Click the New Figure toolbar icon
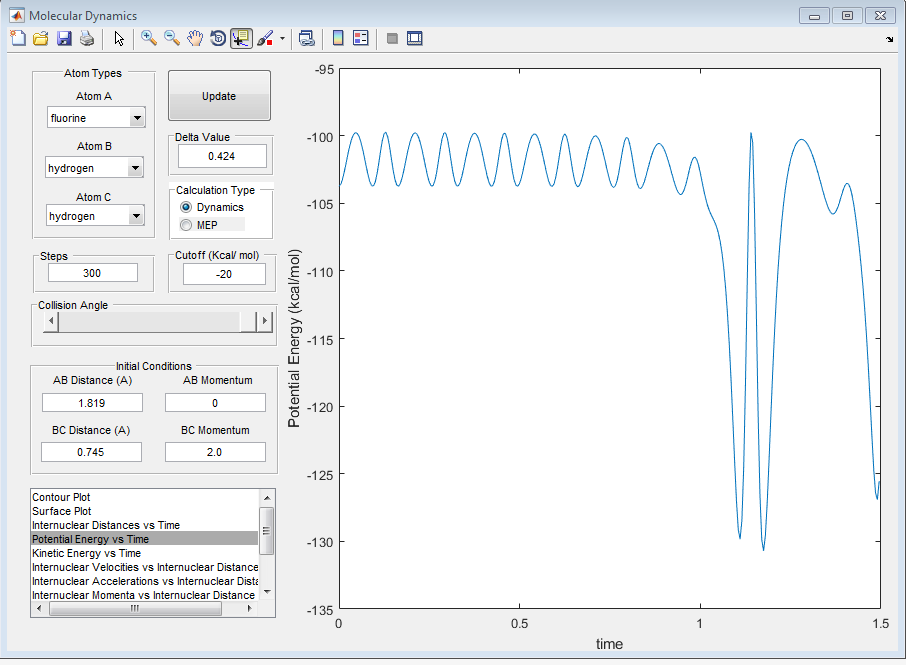906x665 pixels. tap(18, 38)
